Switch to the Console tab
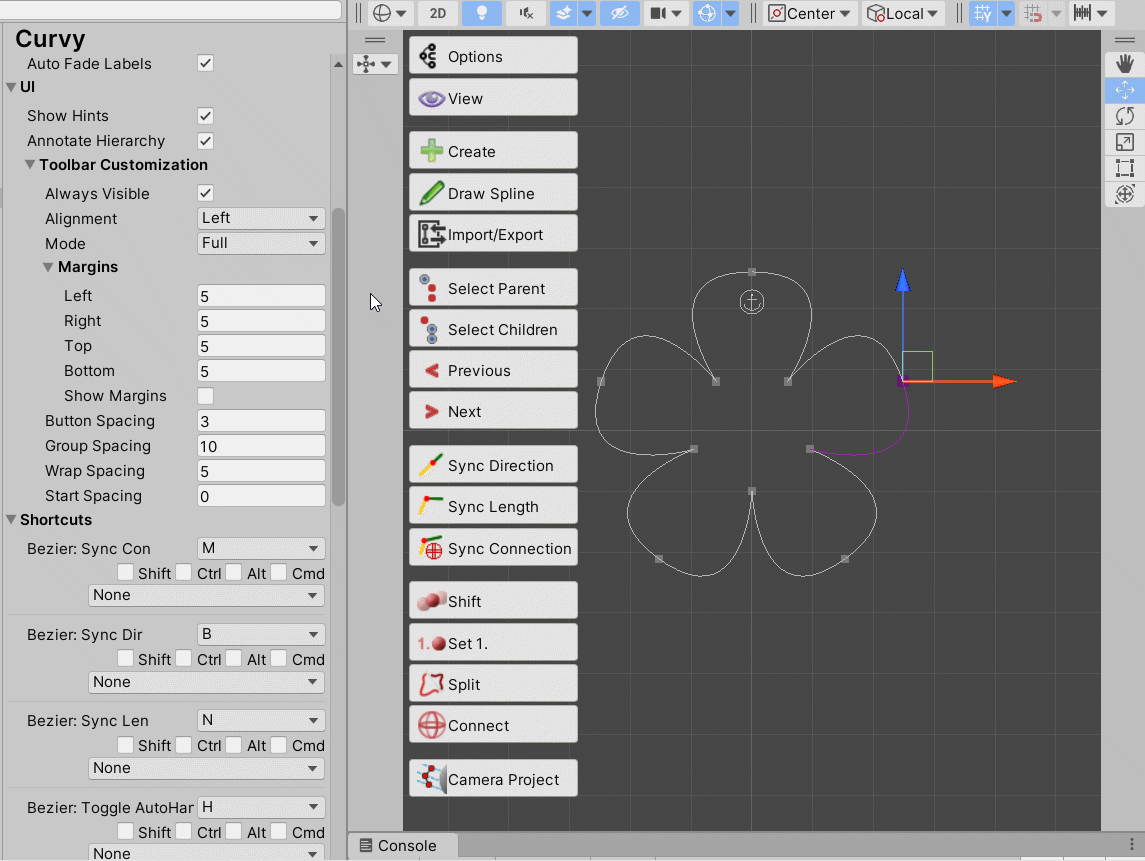This screenshot has width=1145, height=861. coord(402,845)
